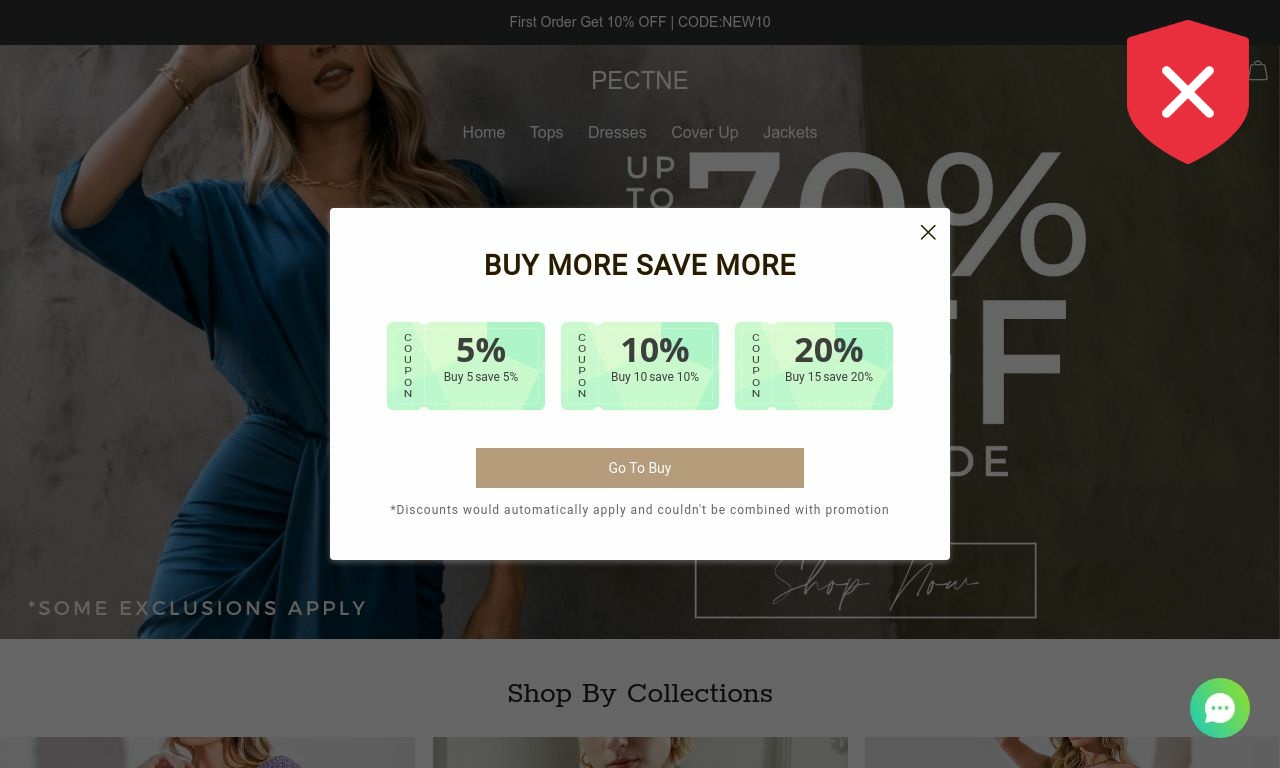Go to the Dresses category

point(617,132)
